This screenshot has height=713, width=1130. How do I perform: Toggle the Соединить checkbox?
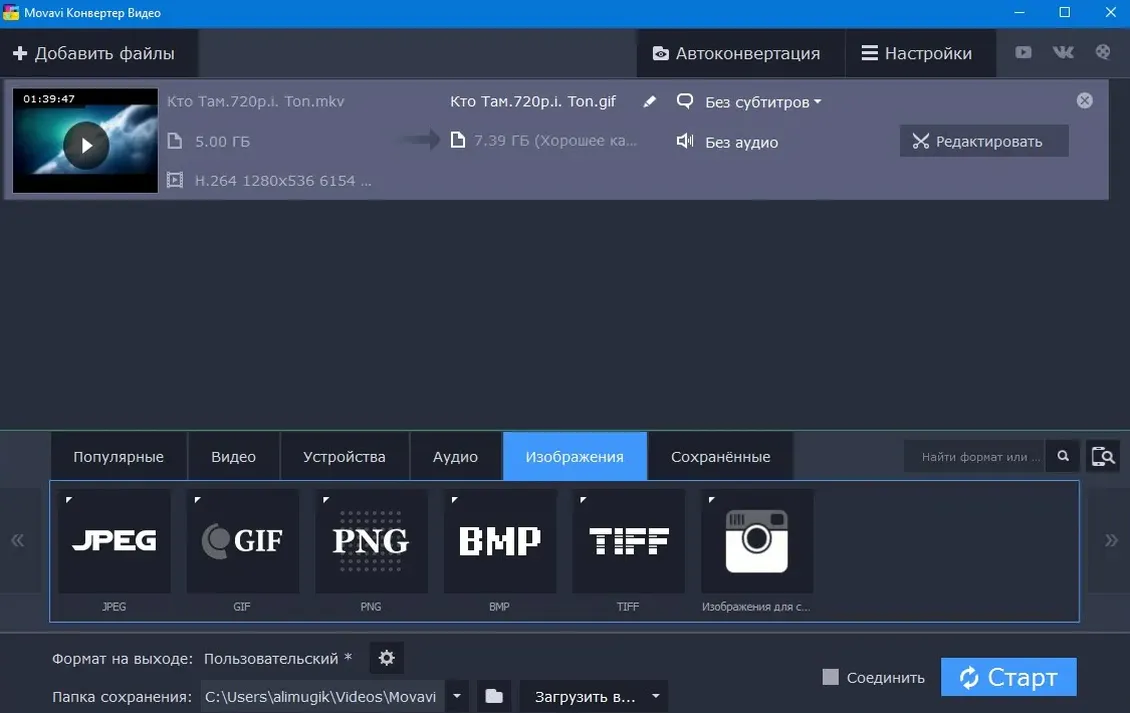tap(831, 677)
